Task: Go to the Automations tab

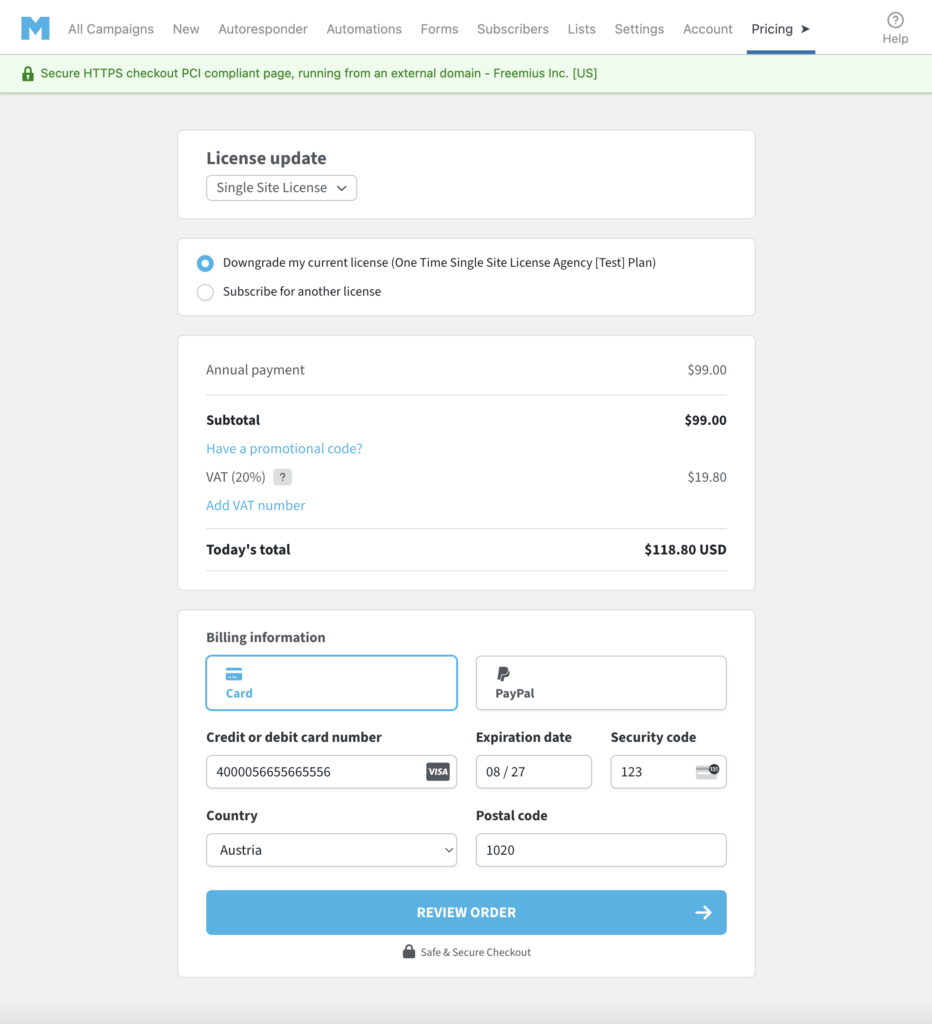Action: point(364,29)
